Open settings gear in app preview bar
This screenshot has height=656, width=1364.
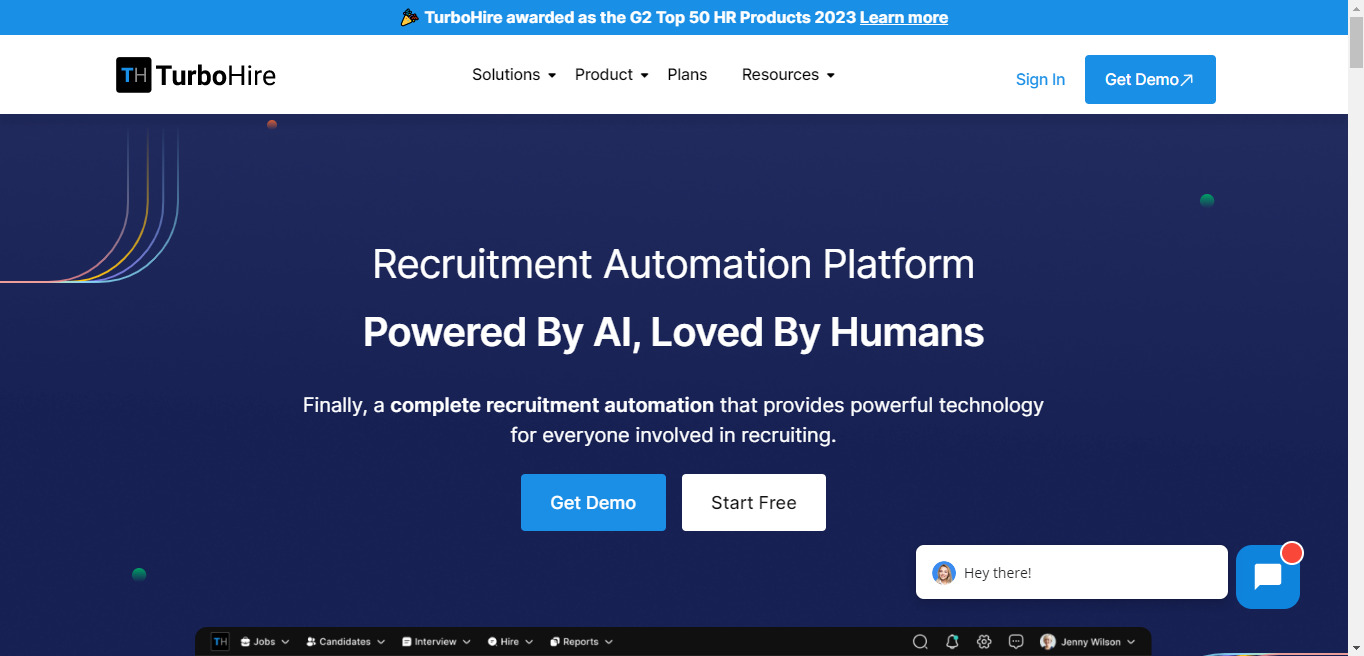984,642
